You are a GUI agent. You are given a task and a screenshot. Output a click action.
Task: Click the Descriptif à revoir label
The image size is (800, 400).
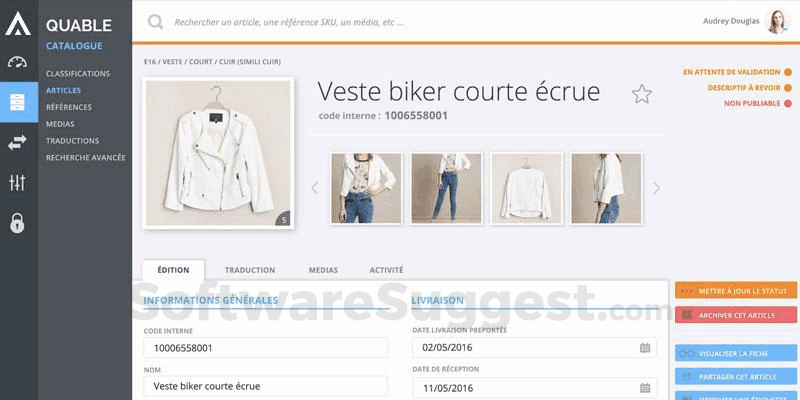pyautogui.click(x=744, y=88)
